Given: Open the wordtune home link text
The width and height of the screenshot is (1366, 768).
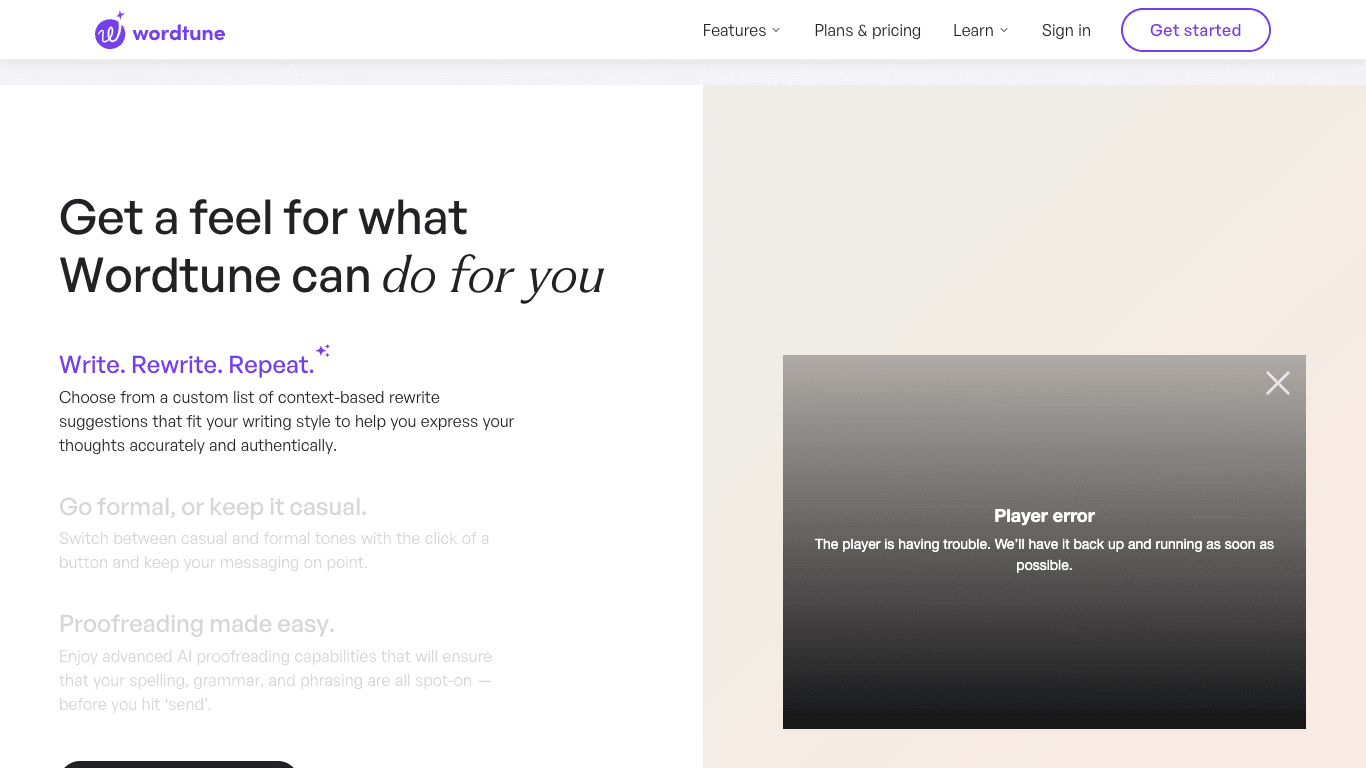Looking at the screenshot, I should coord(179,33).
